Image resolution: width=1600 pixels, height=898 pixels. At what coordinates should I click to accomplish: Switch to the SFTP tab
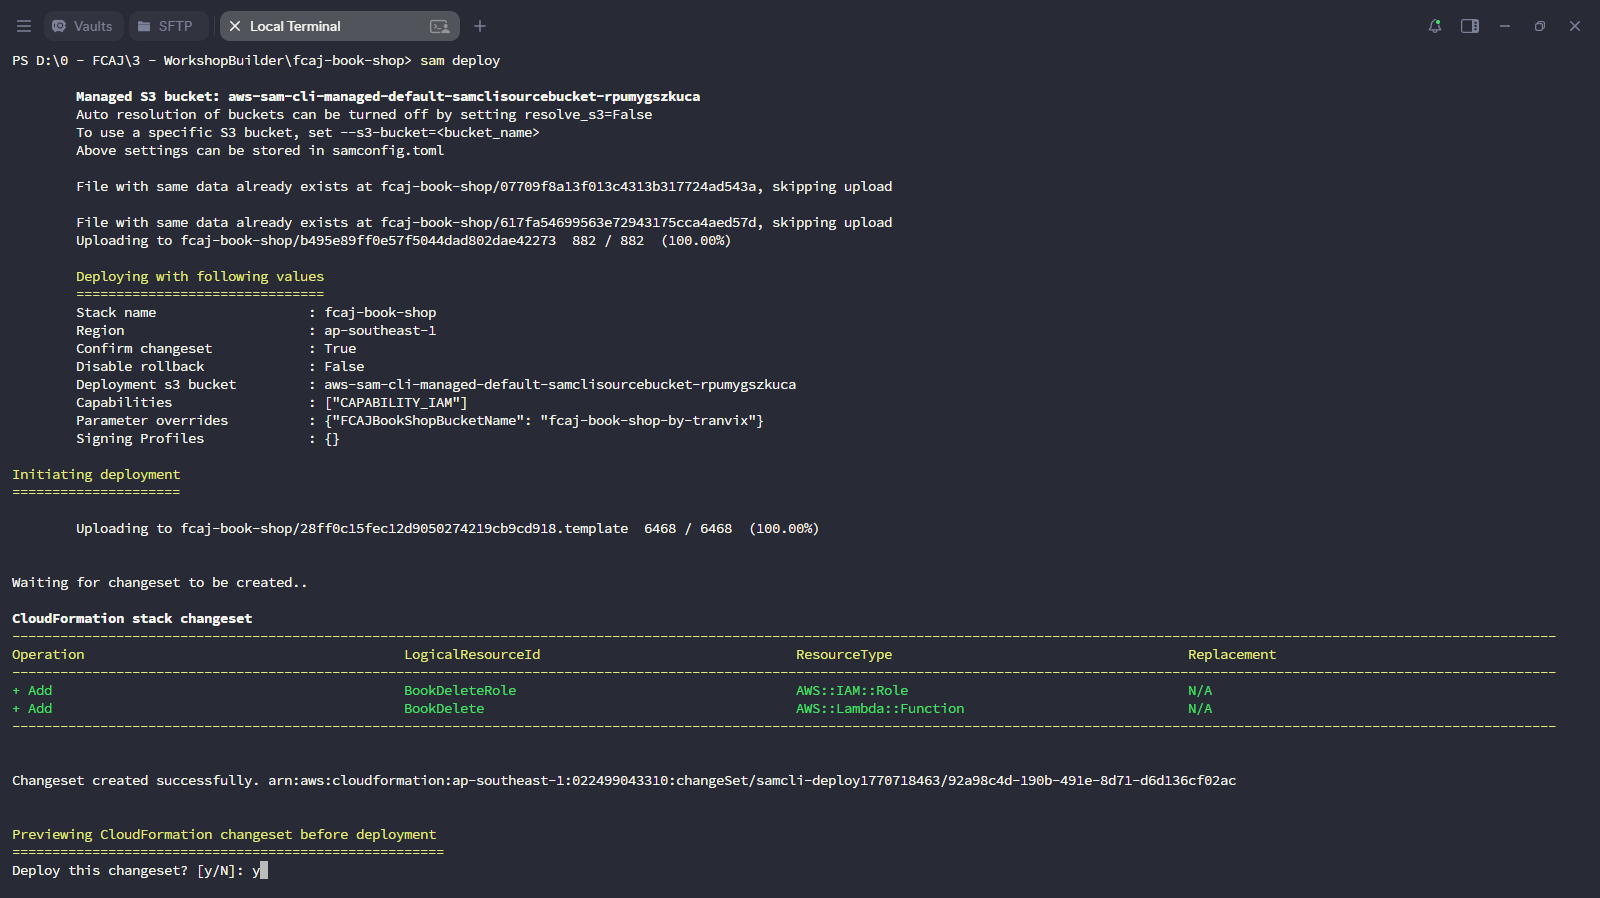tap(166, 26)
